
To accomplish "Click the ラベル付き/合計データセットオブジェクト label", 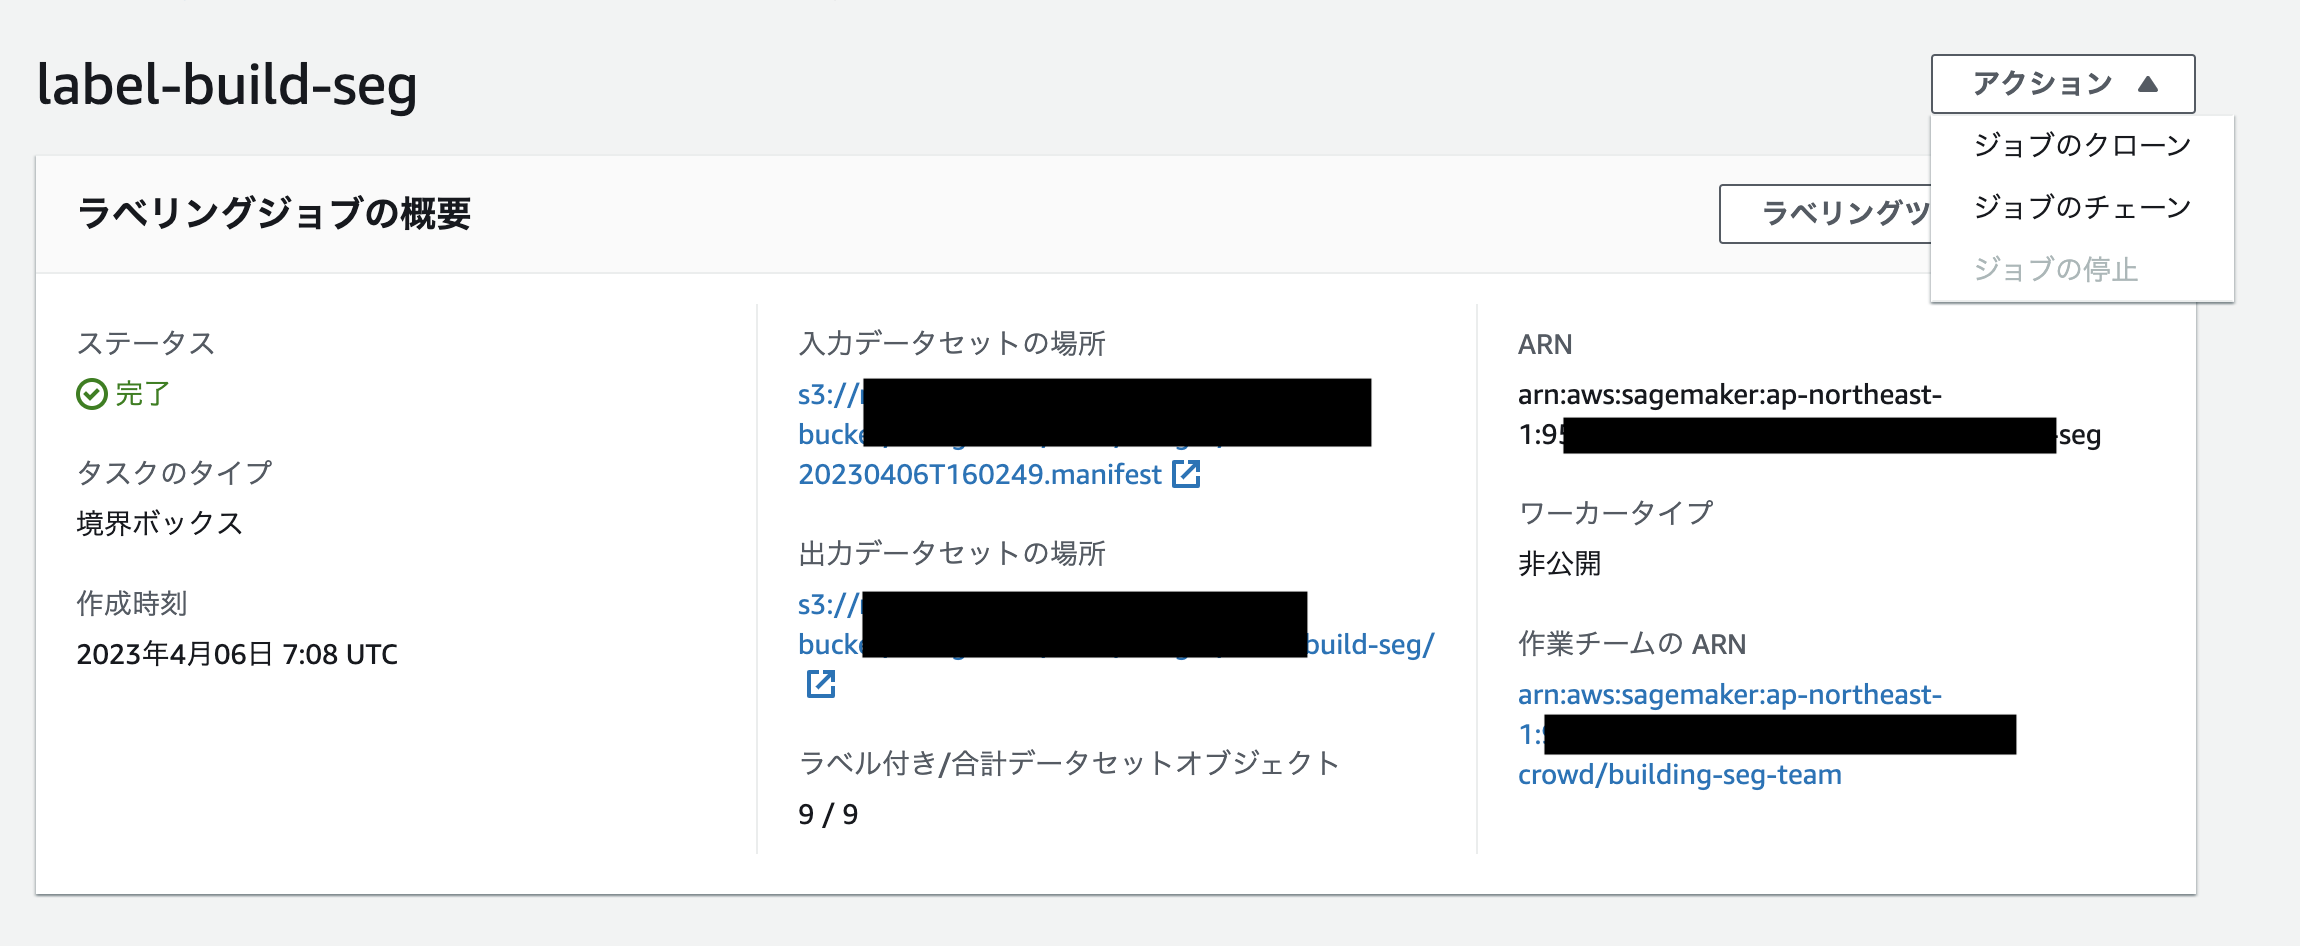I will 1069,763.
